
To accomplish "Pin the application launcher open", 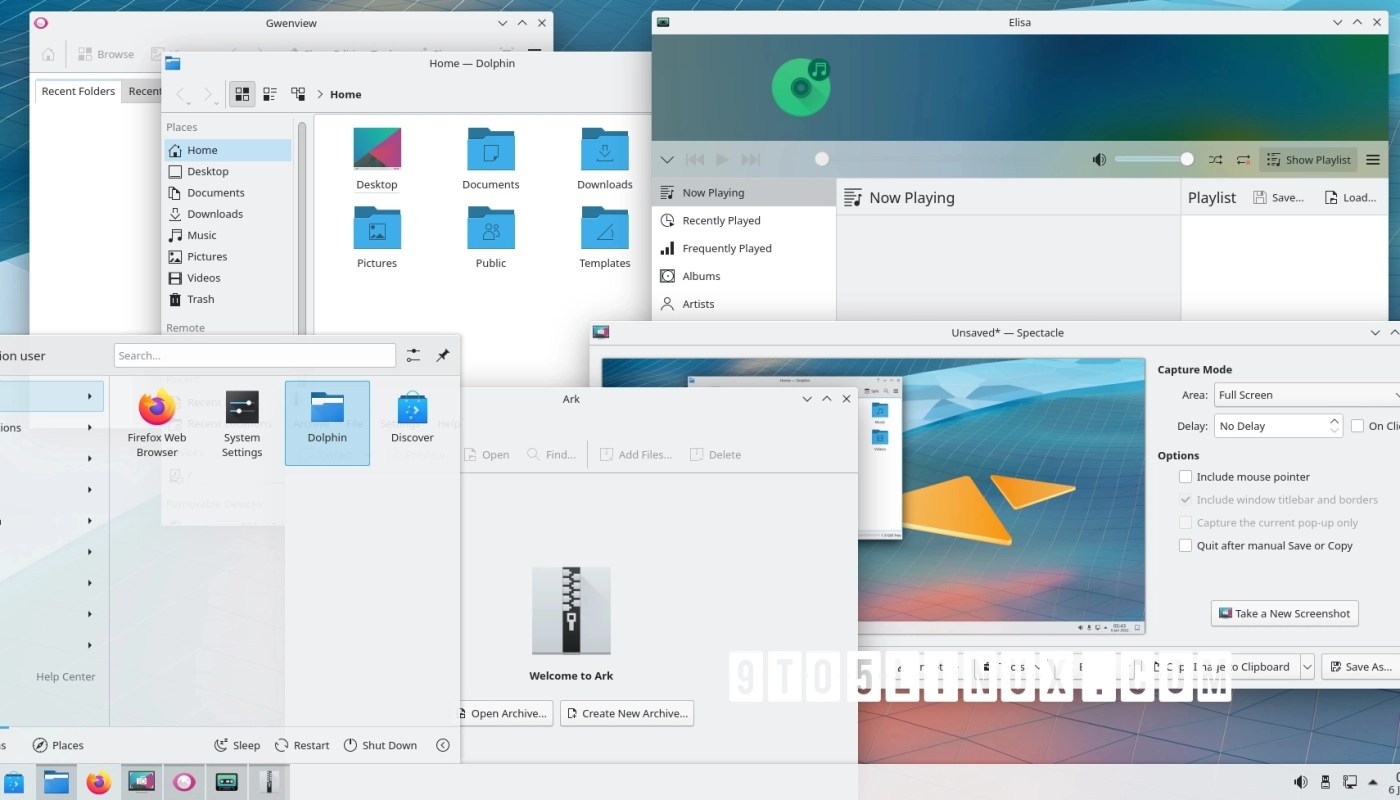I will (x=442, y=355).
